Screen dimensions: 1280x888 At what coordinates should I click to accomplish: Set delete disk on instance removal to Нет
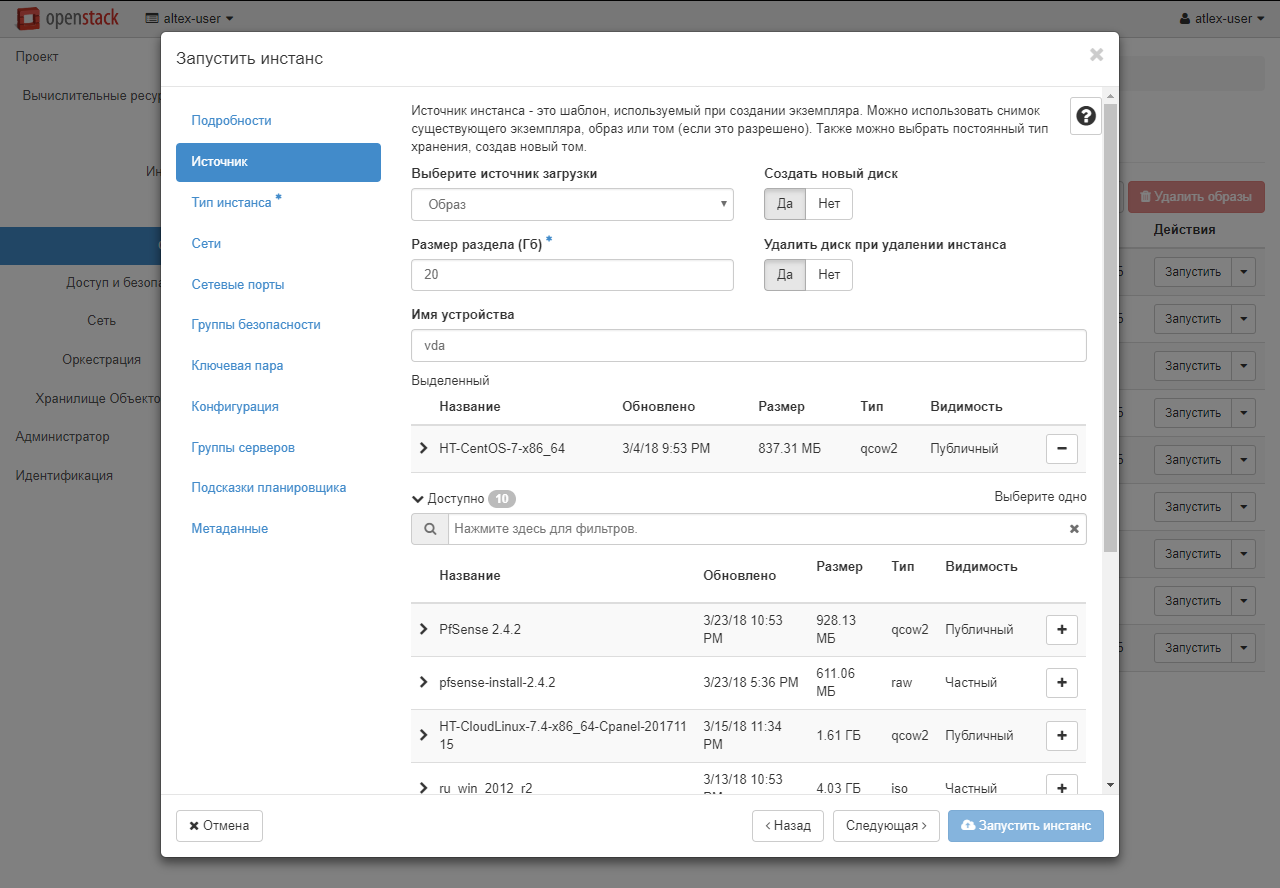coord(829,275)
